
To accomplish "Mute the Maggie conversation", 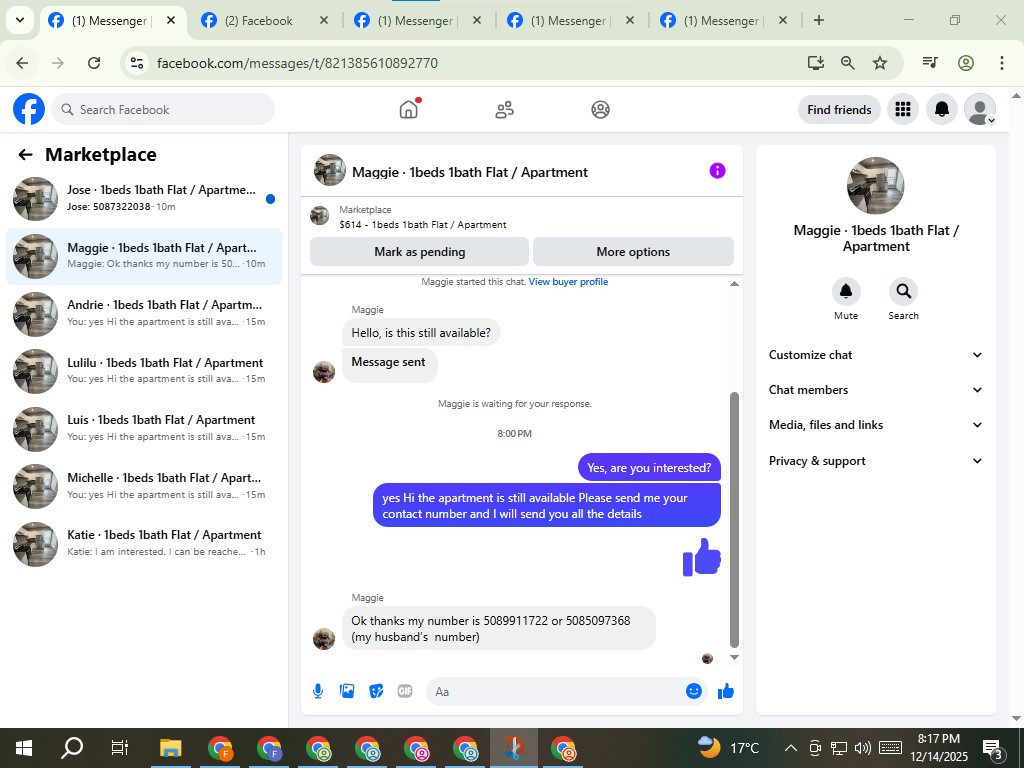I will tap(846, 291).
